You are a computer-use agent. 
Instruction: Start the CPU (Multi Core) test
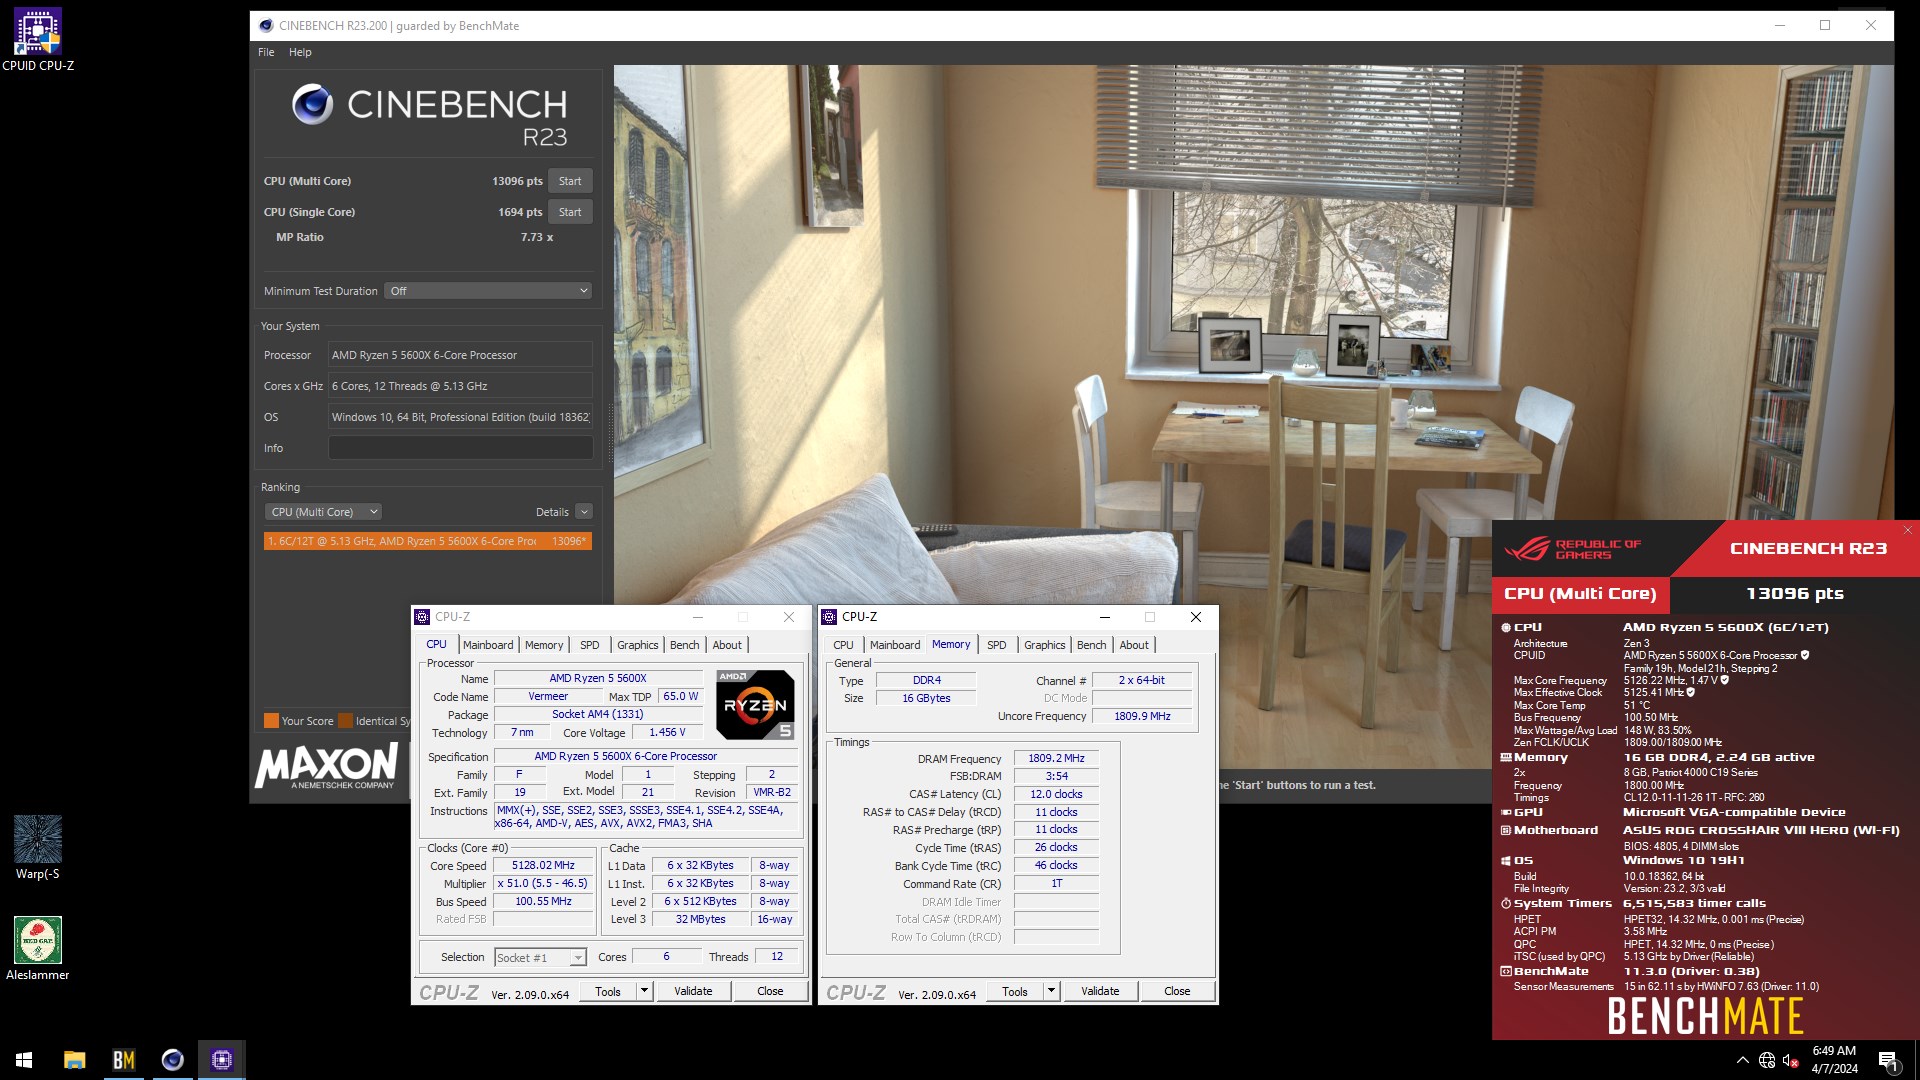[x=570, y=181]
